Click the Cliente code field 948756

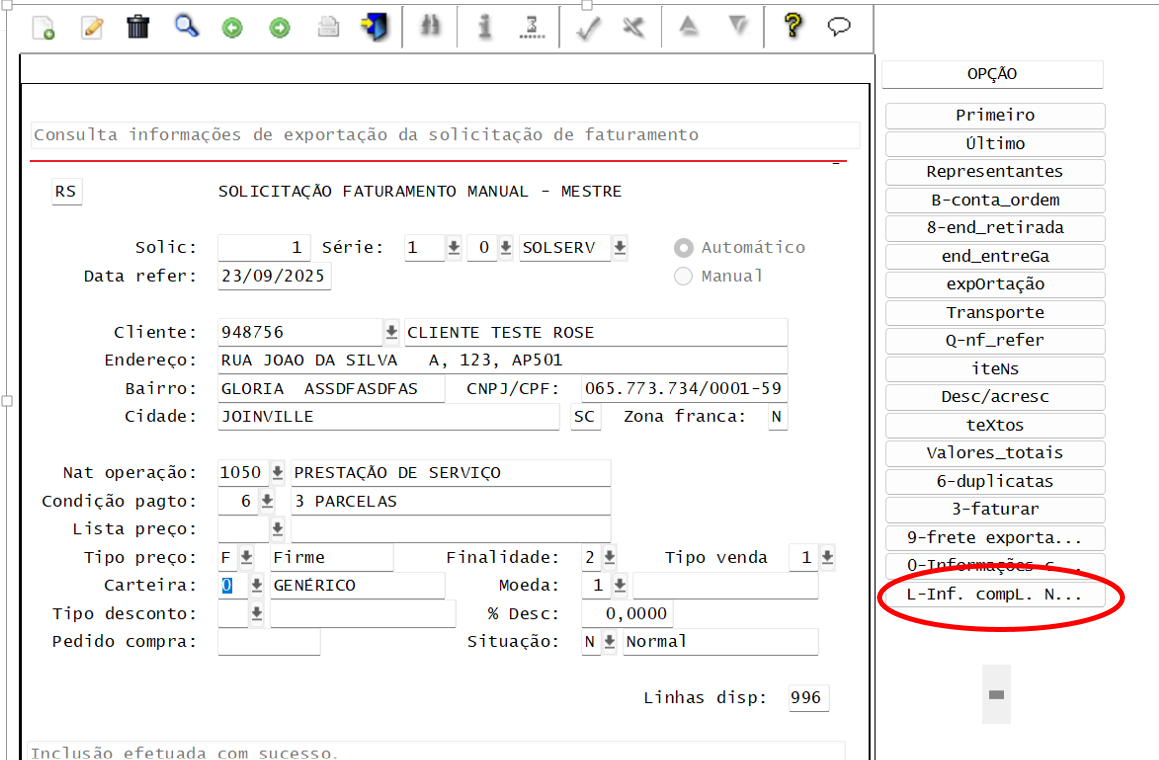300,333
